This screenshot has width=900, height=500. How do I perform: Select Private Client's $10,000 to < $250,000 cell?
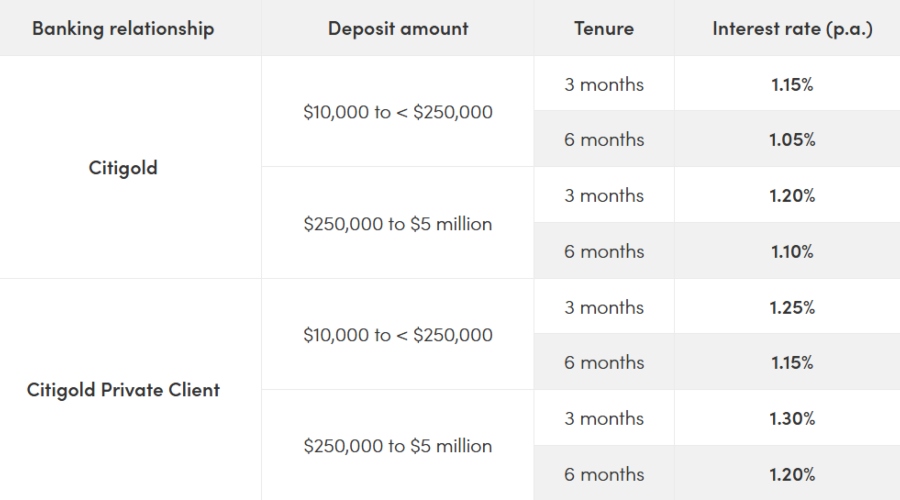point(398,335)
